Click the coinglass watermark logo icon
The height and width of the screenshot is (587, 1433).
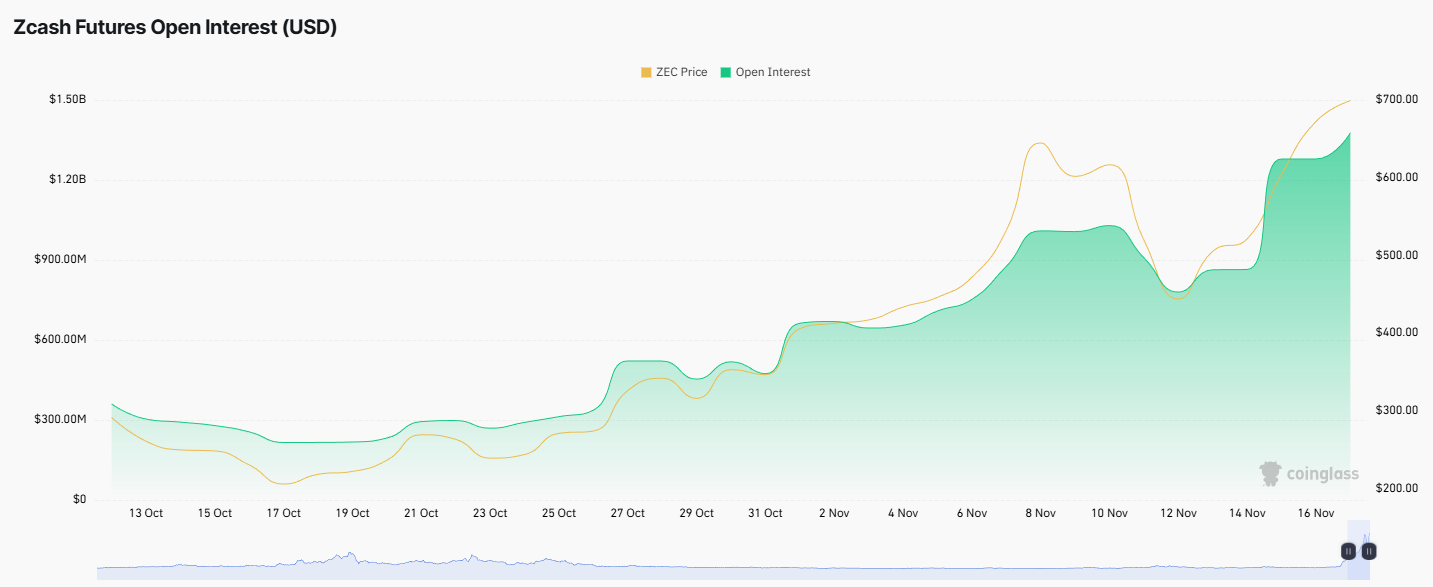tap(1270, 474)
